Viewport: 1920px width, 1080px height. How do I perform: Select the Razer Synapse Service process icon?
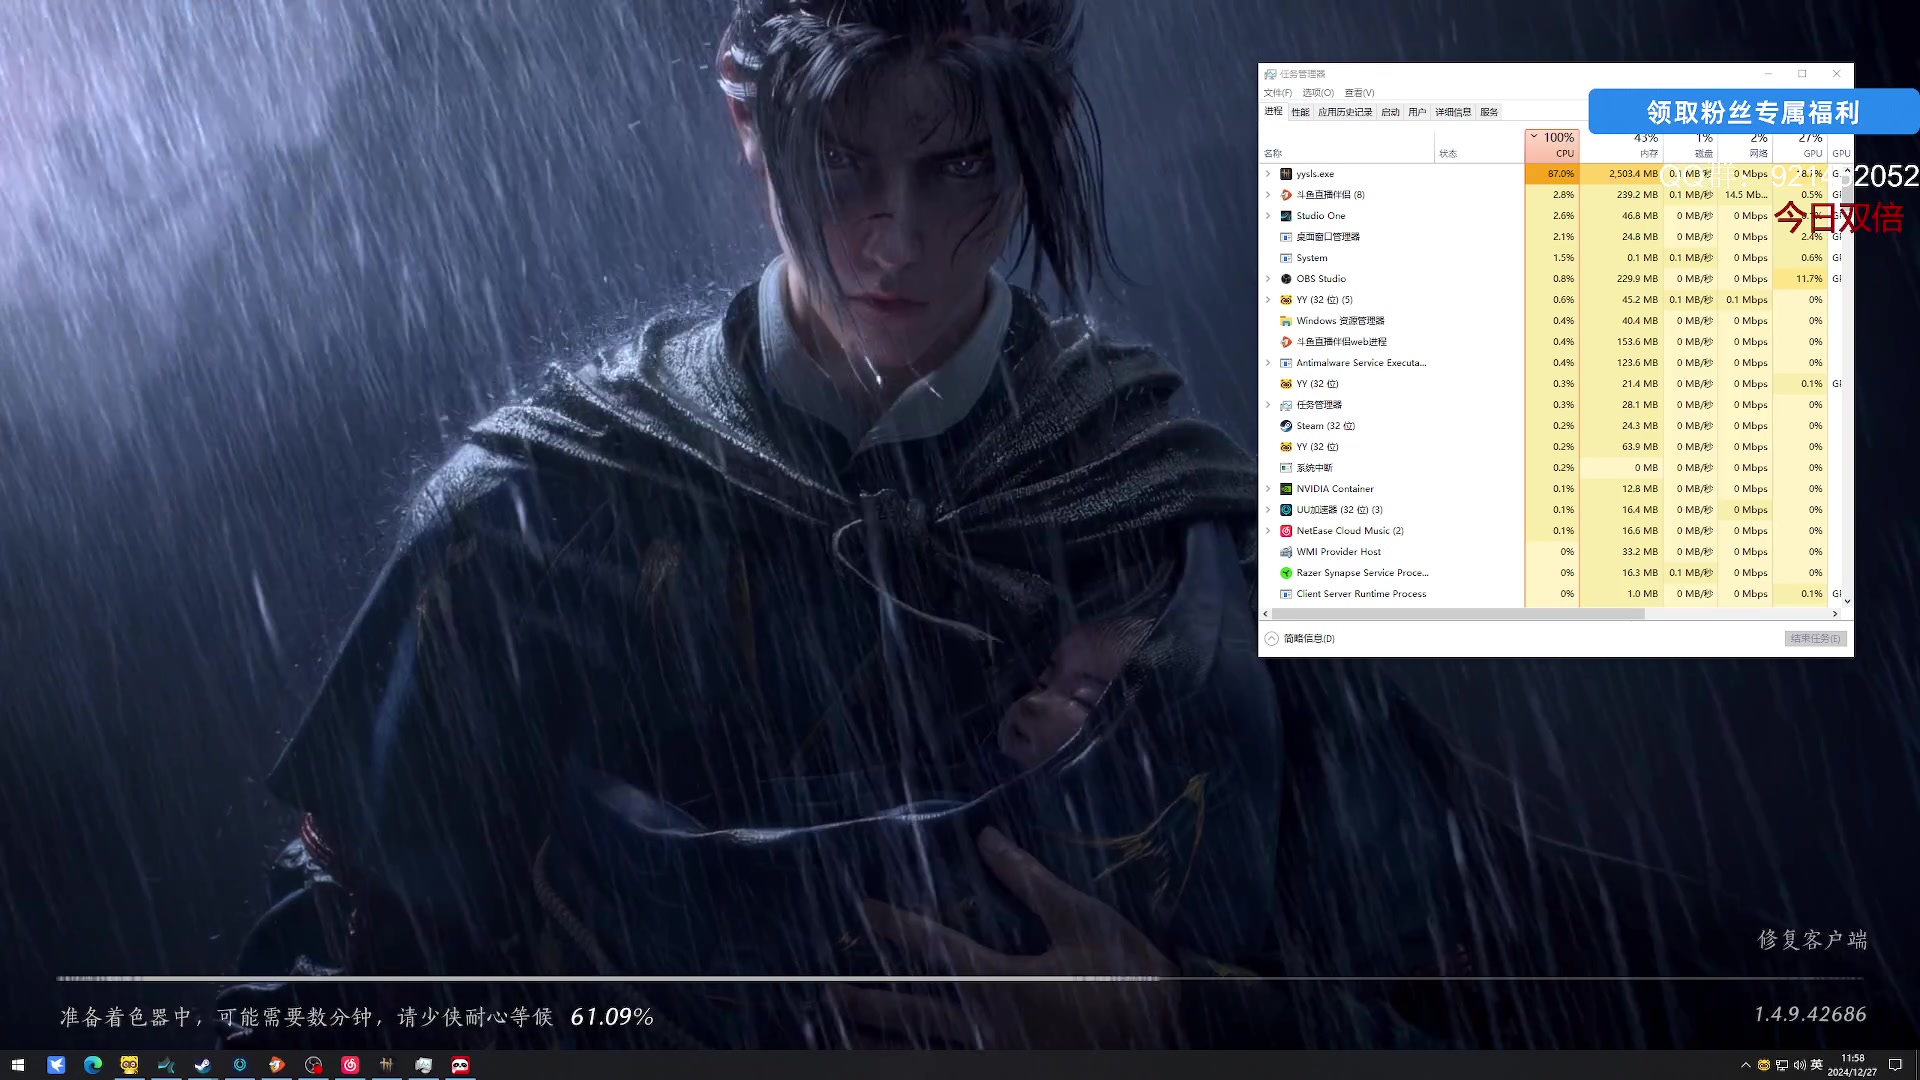(x=1286, y=573)
